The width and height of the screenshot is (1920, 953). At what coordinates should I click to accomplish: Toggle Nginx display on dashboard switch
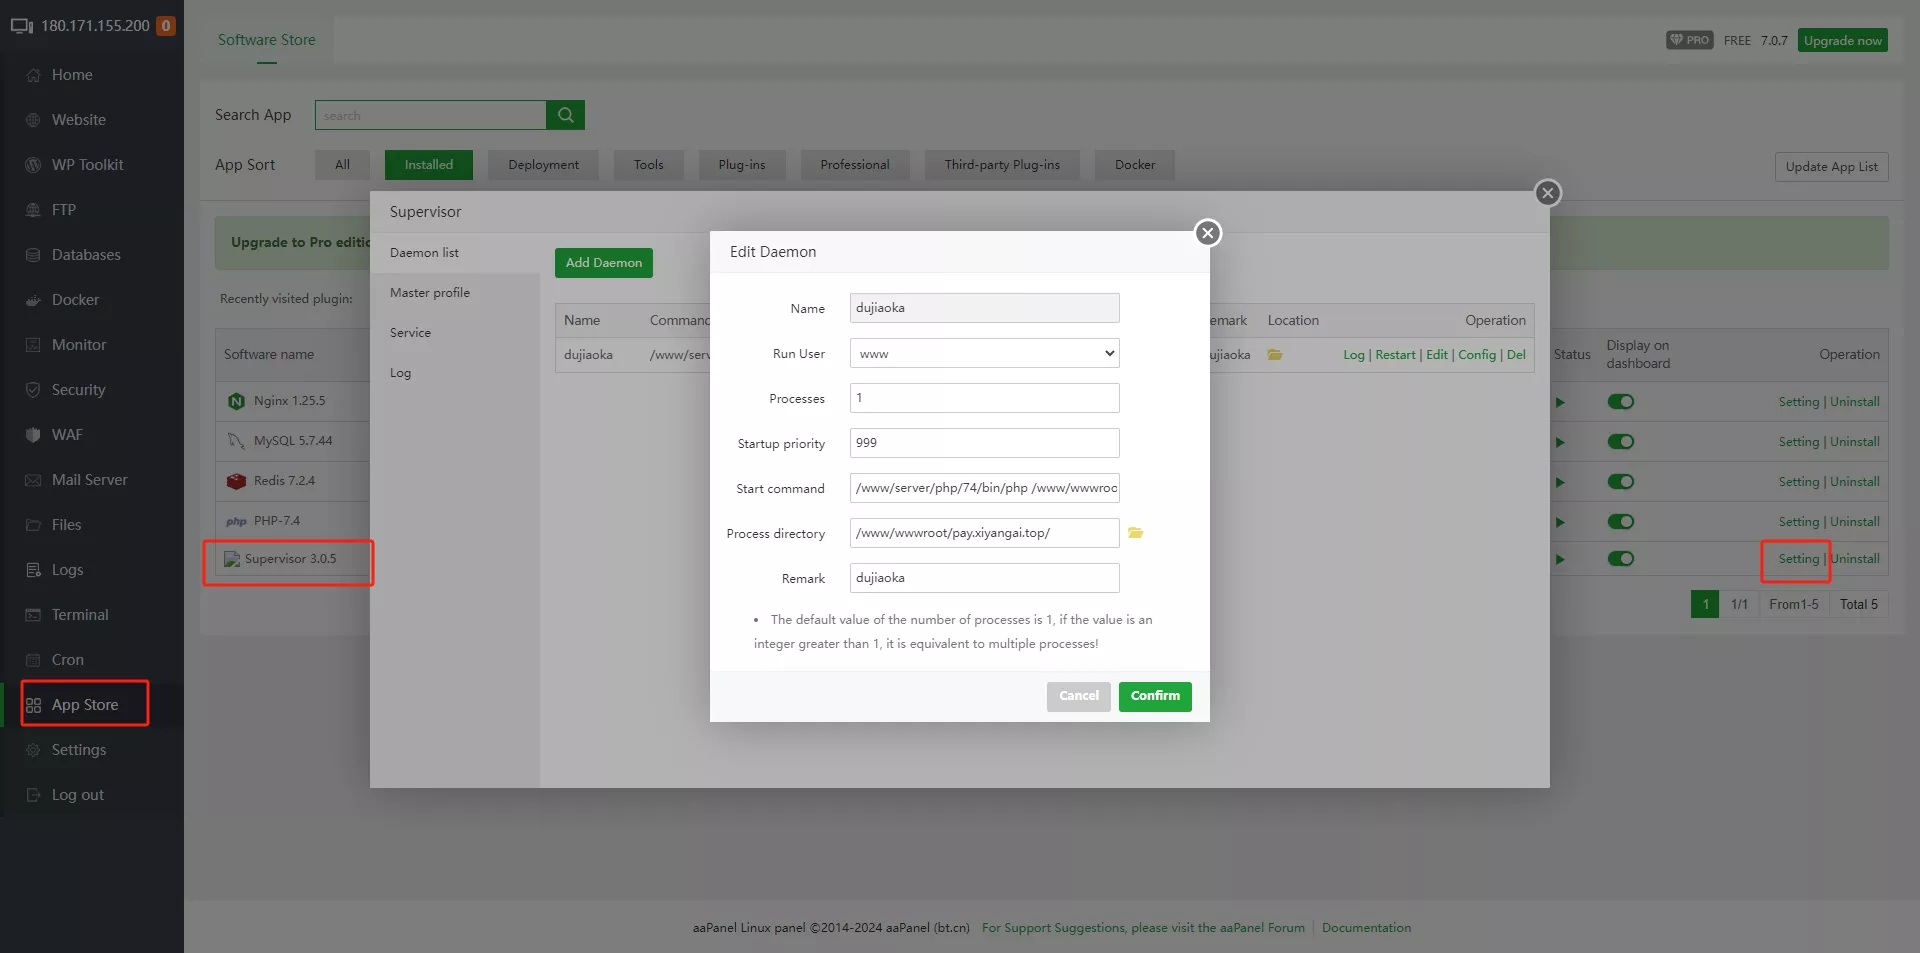tap(1620, 402)
